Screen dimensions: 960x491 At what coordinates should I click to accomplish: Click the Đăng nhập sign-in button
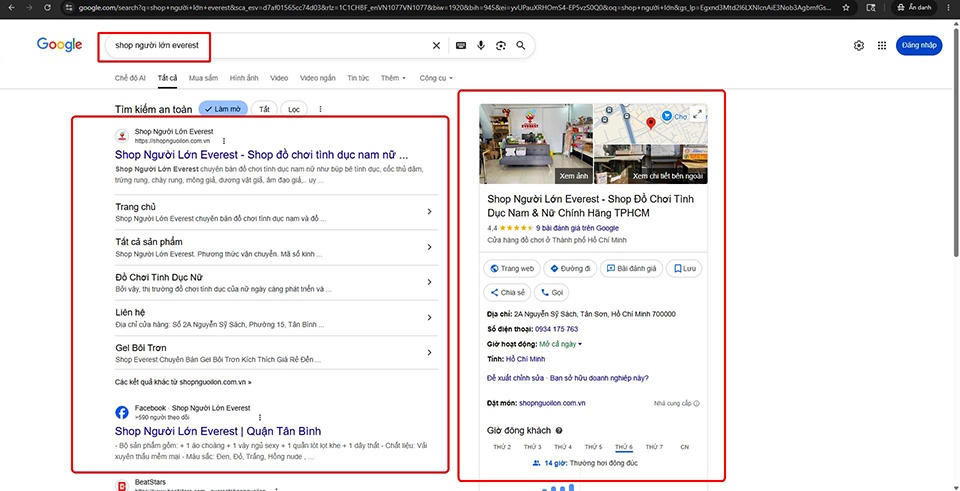[x=919, y=45]
